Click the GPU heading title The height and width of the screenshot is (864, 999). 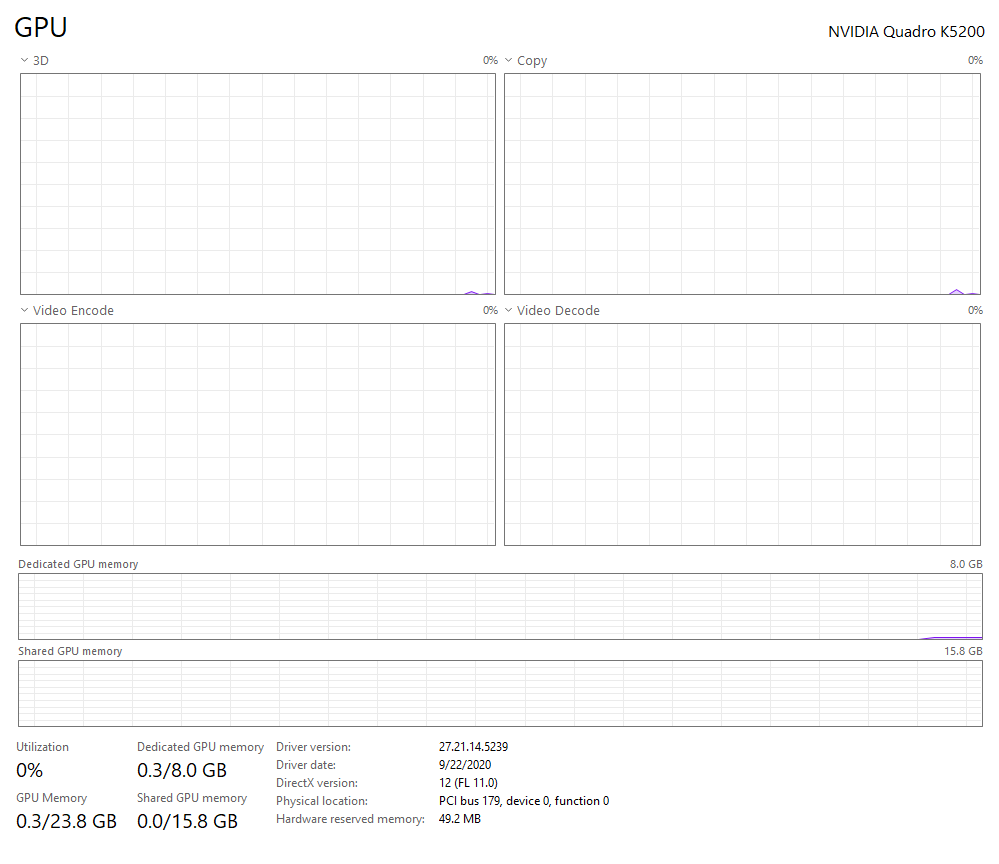coord(41,28)
